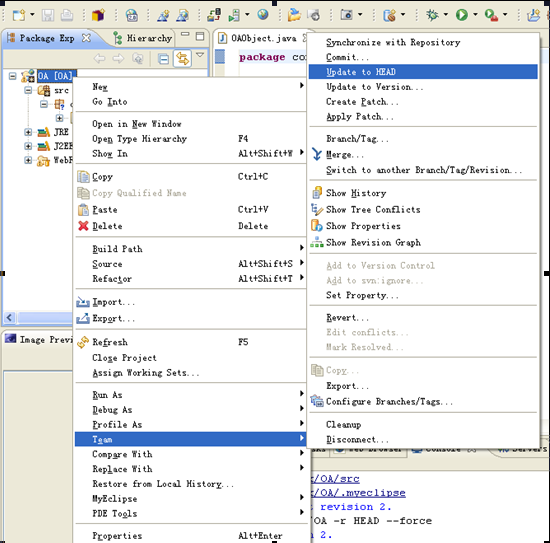The width and height of the screenshot is (550, 543).
Task: Click the /OA/src console link
Action: [335, 479]
